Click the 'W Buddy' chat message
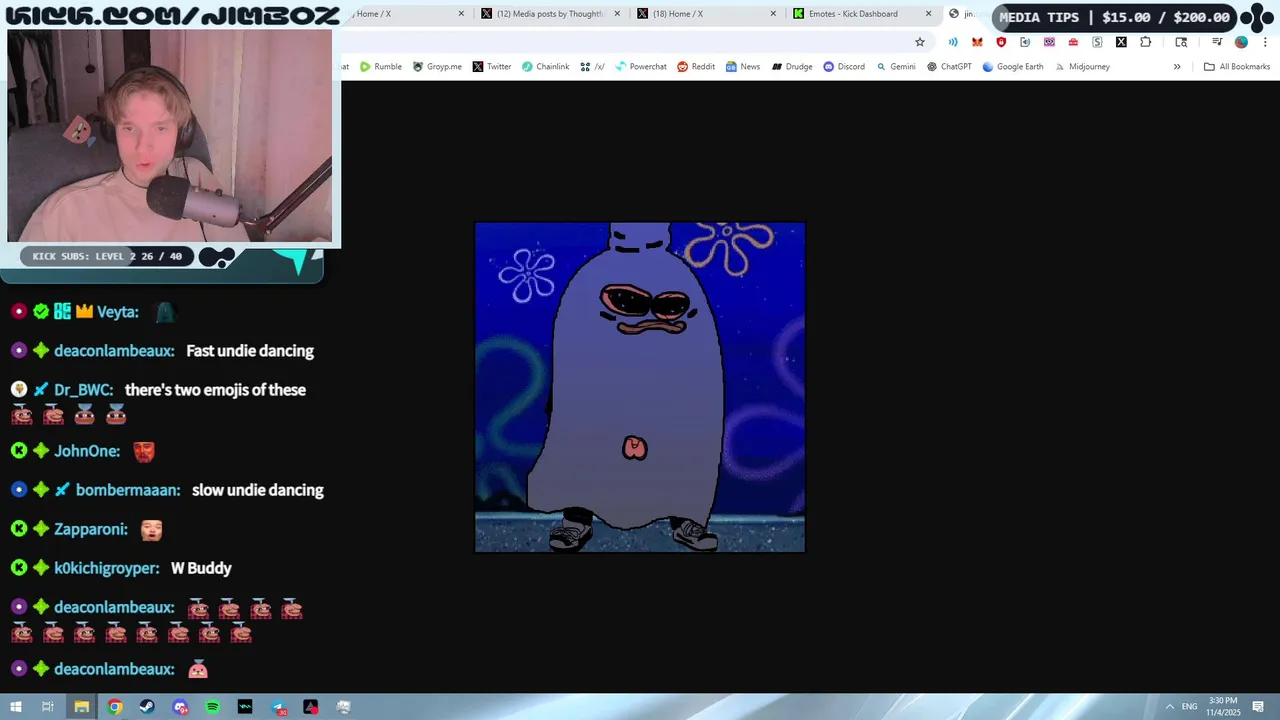 pyautogui.click(x=201, y=568)
